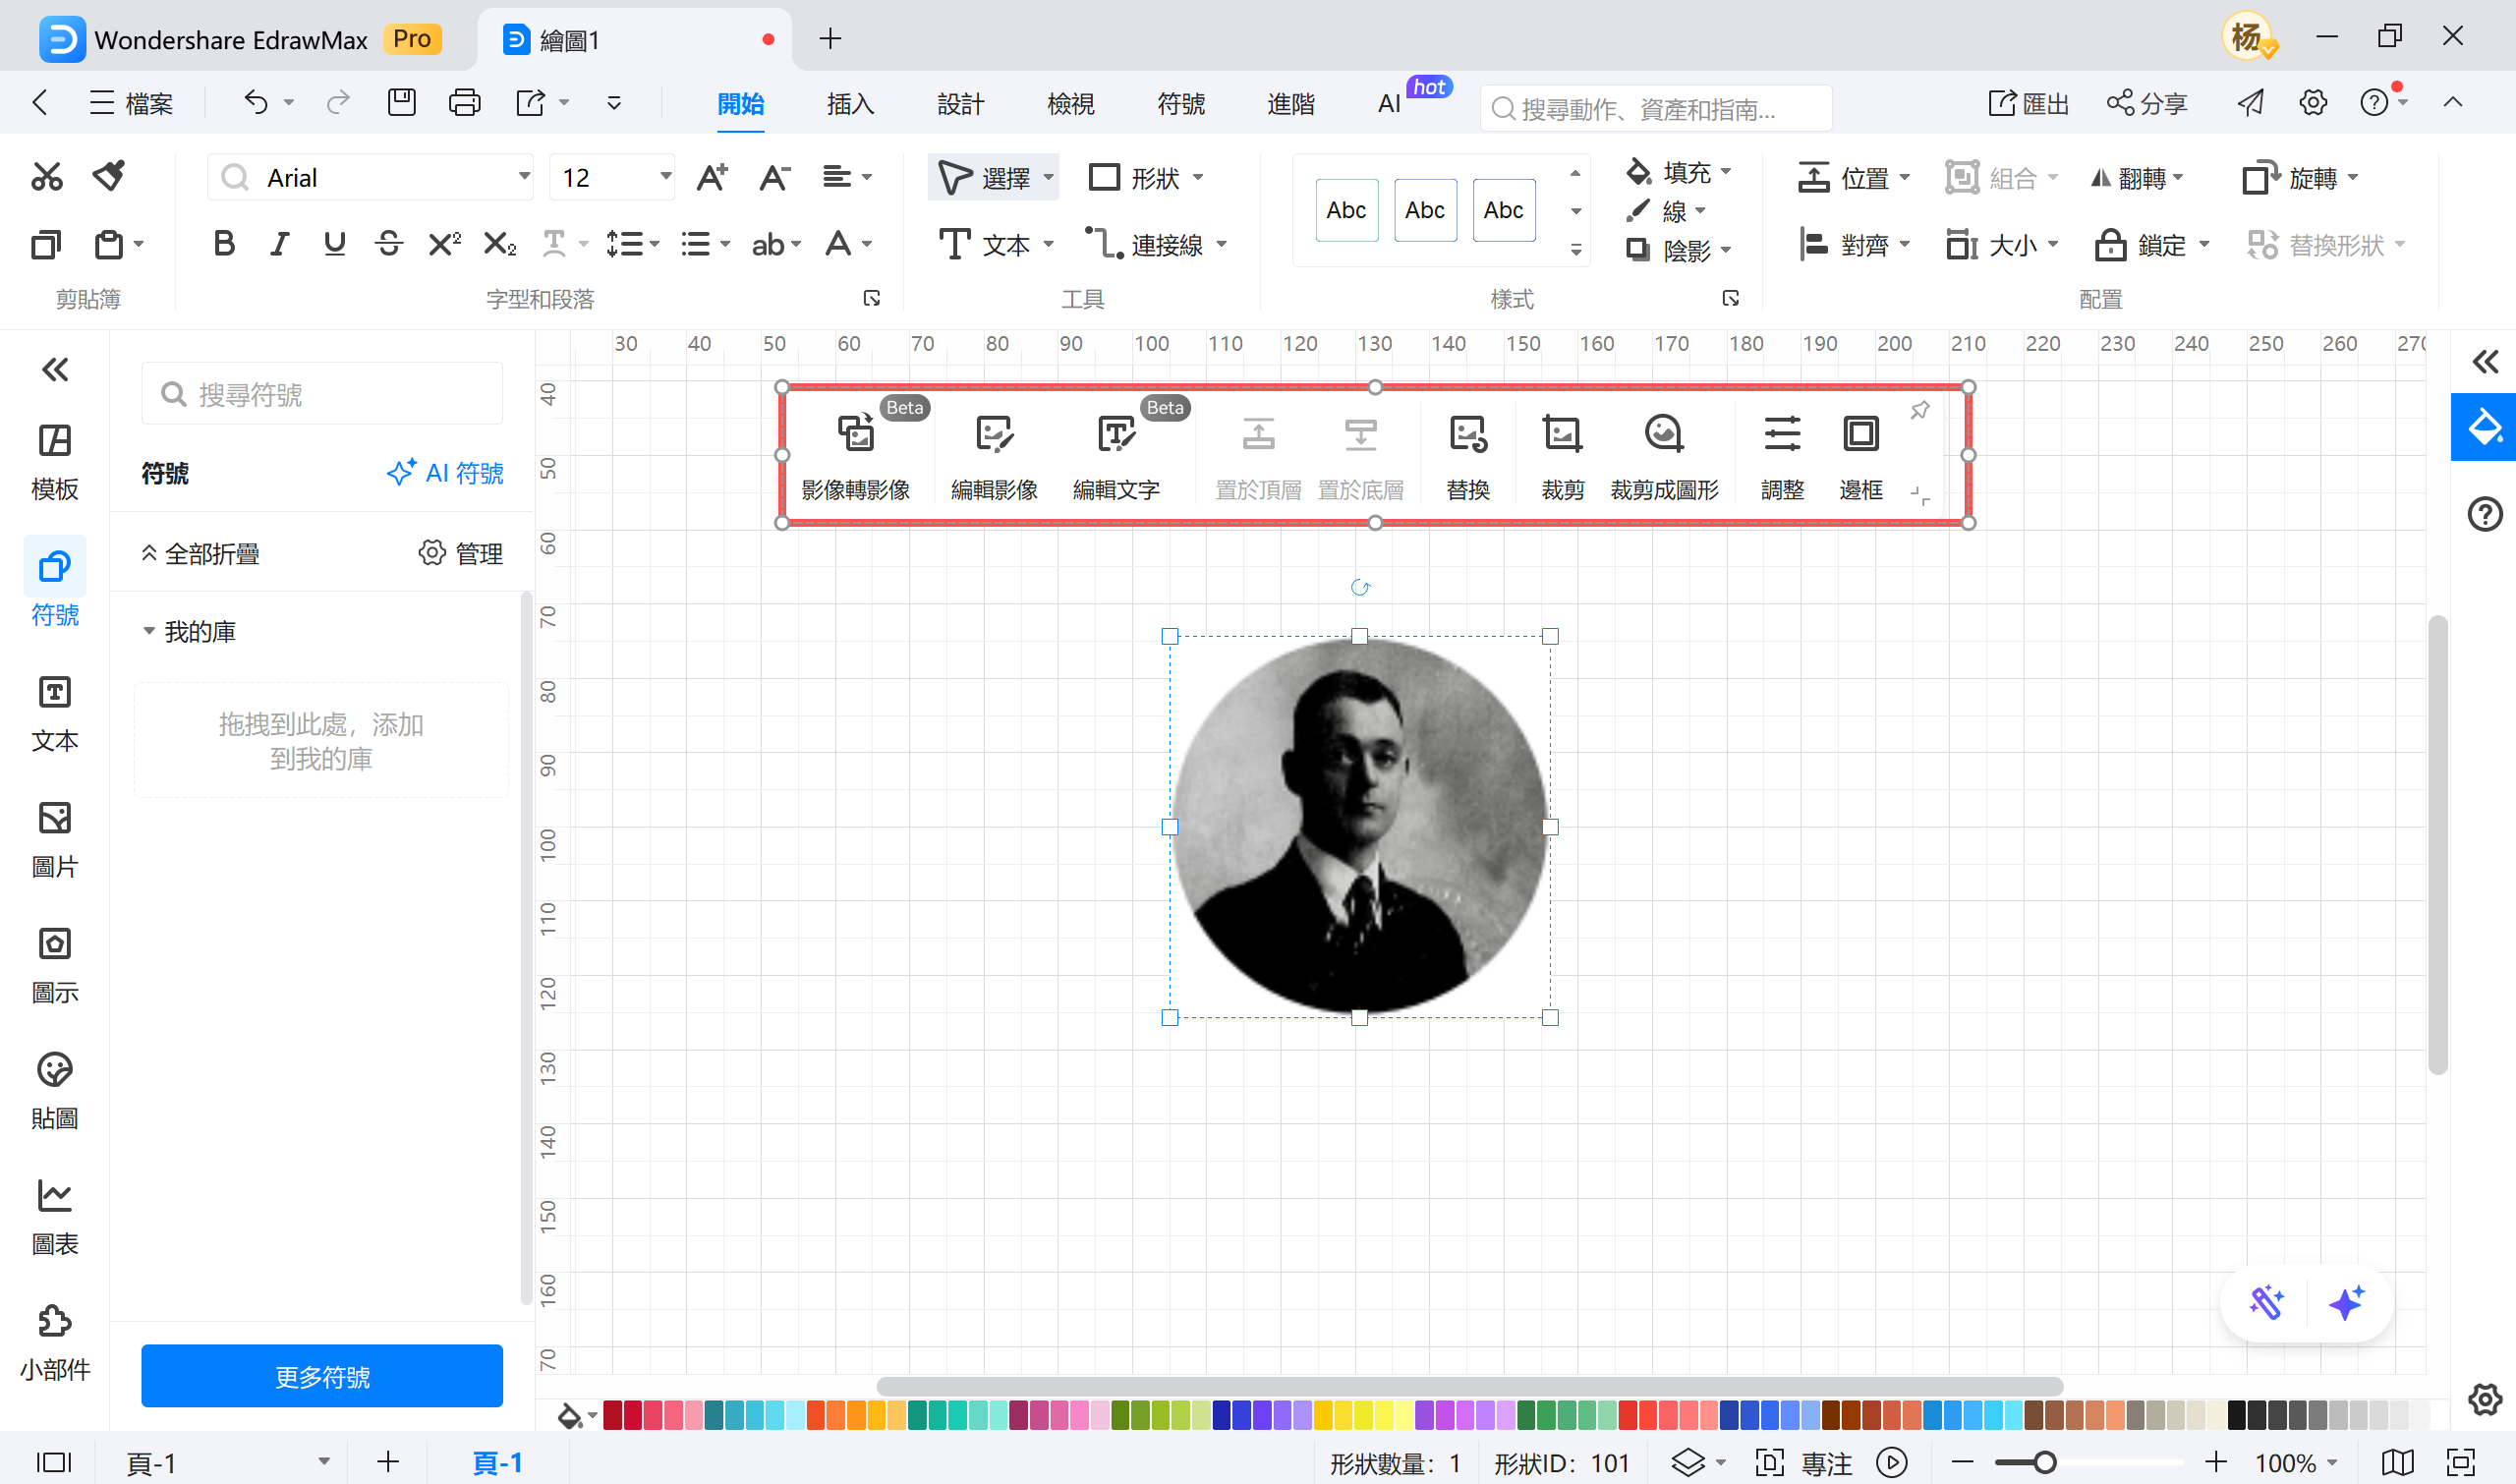Image resolution: width=2516 pixels, height=1484 pixels.
Task: Pin the floating image toolbar
Action: [x=1919, y=410]
